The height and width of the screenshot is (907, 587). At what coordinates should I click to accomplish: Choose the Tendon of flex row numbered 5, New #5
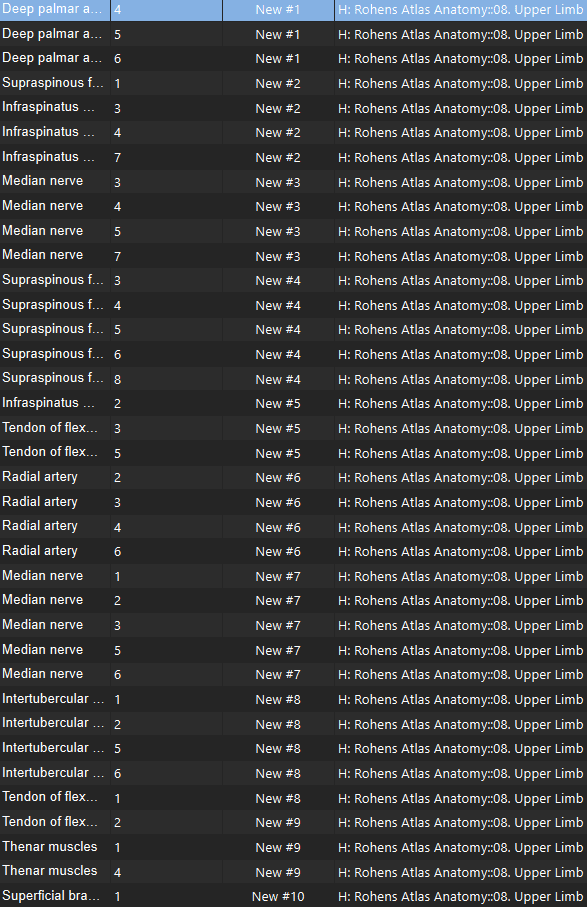coord(293,453)
